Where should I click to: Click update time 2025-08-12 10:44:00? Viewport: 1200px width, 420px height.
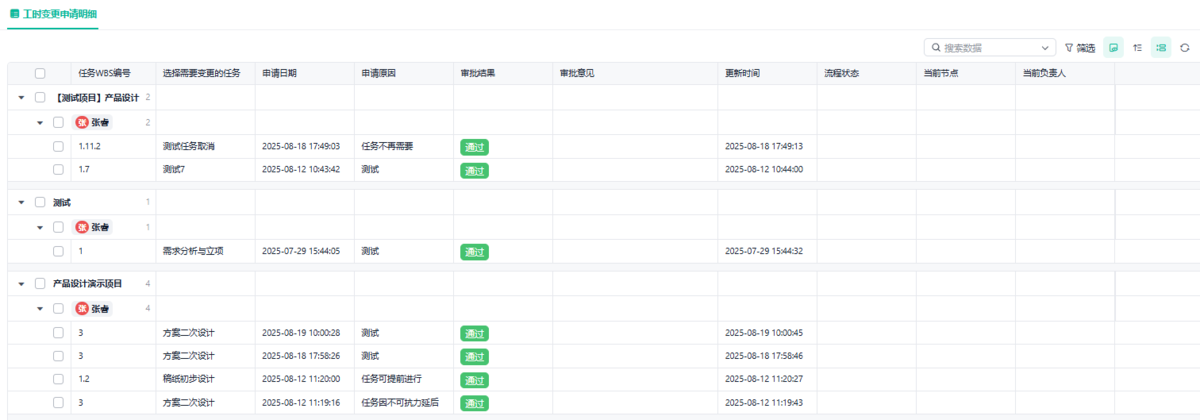tap(764, 170)
